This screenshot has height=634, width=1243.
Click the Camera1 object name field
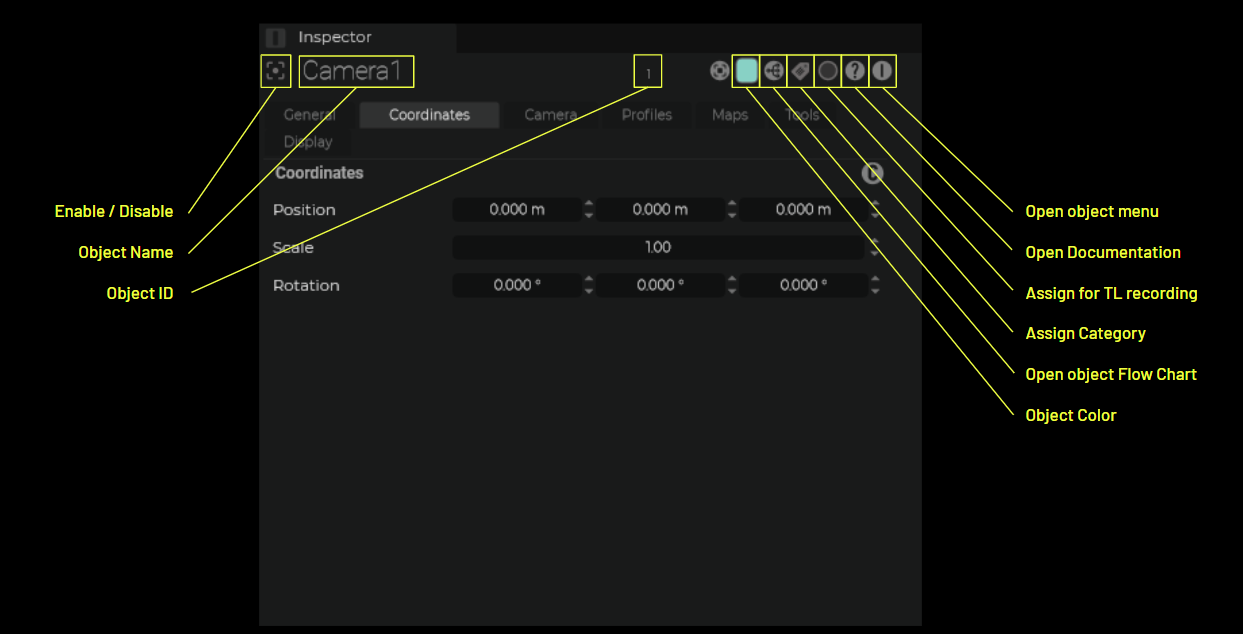pos(355,72)
